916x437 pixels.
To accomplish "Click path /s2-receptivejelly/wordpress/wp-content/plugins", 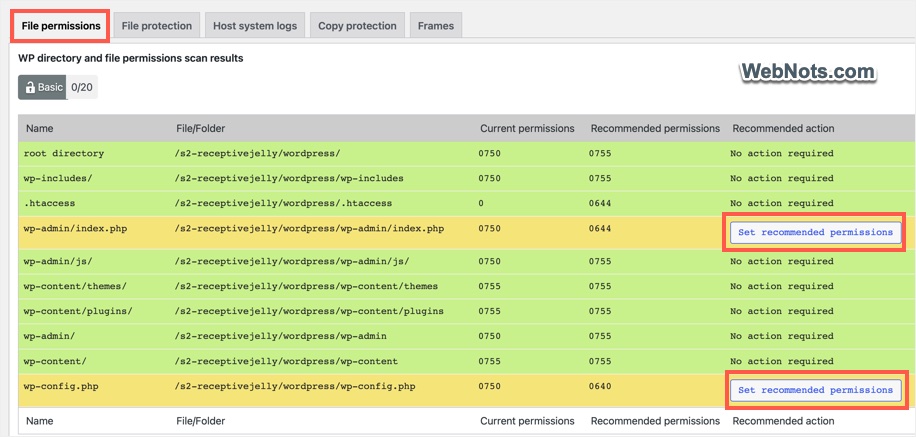I will [308, 311].
